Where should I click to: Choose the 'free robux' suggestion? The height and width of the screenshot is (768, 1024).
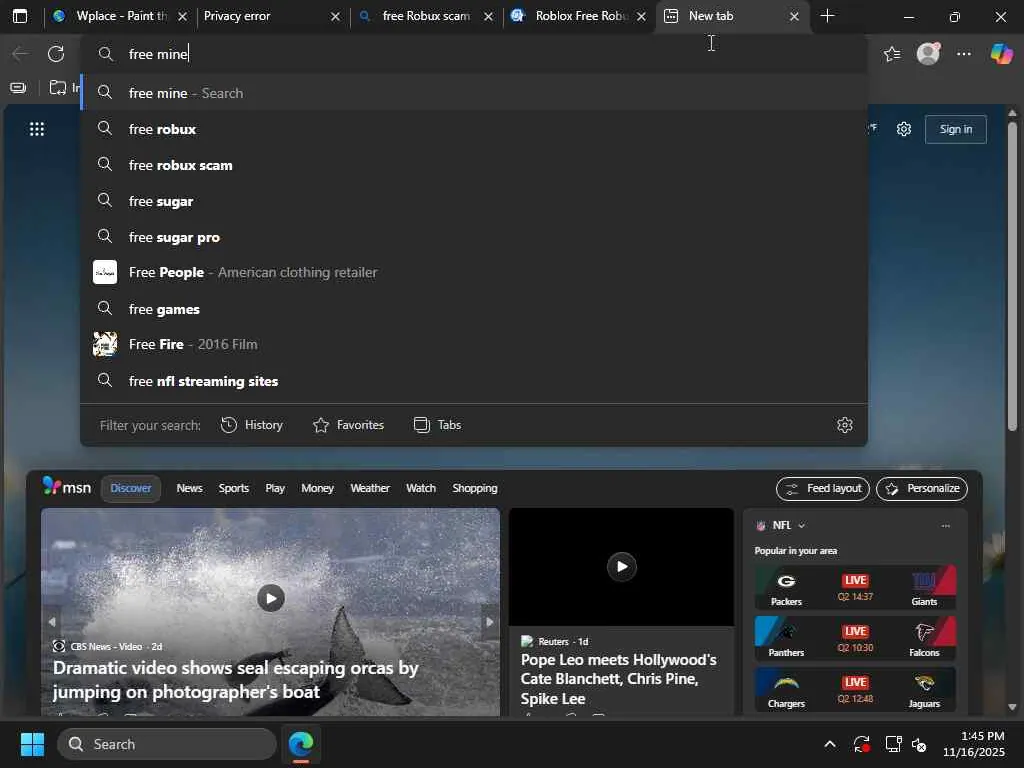pyautogui.click(x=474, y=129)
